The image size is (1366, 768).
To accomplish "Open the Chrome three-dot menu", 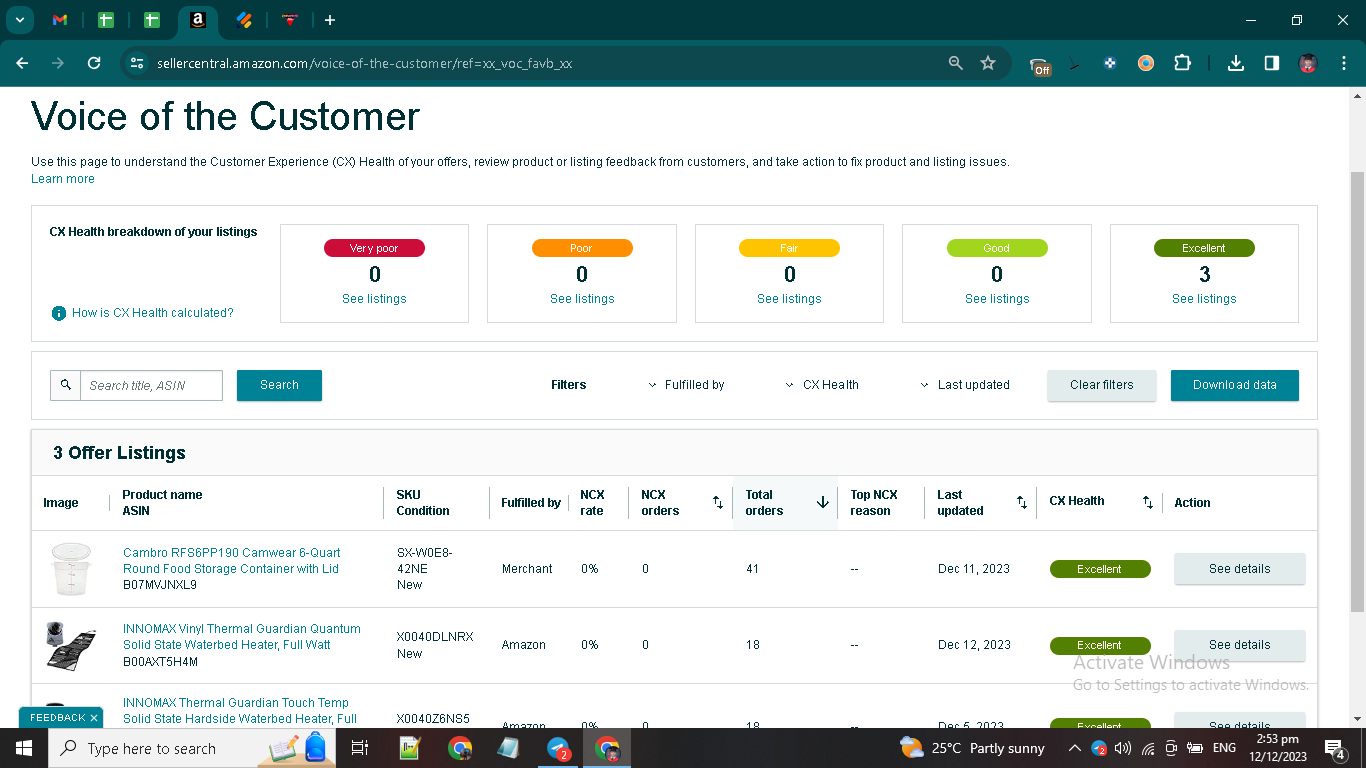I will [x=1343, y=63].
